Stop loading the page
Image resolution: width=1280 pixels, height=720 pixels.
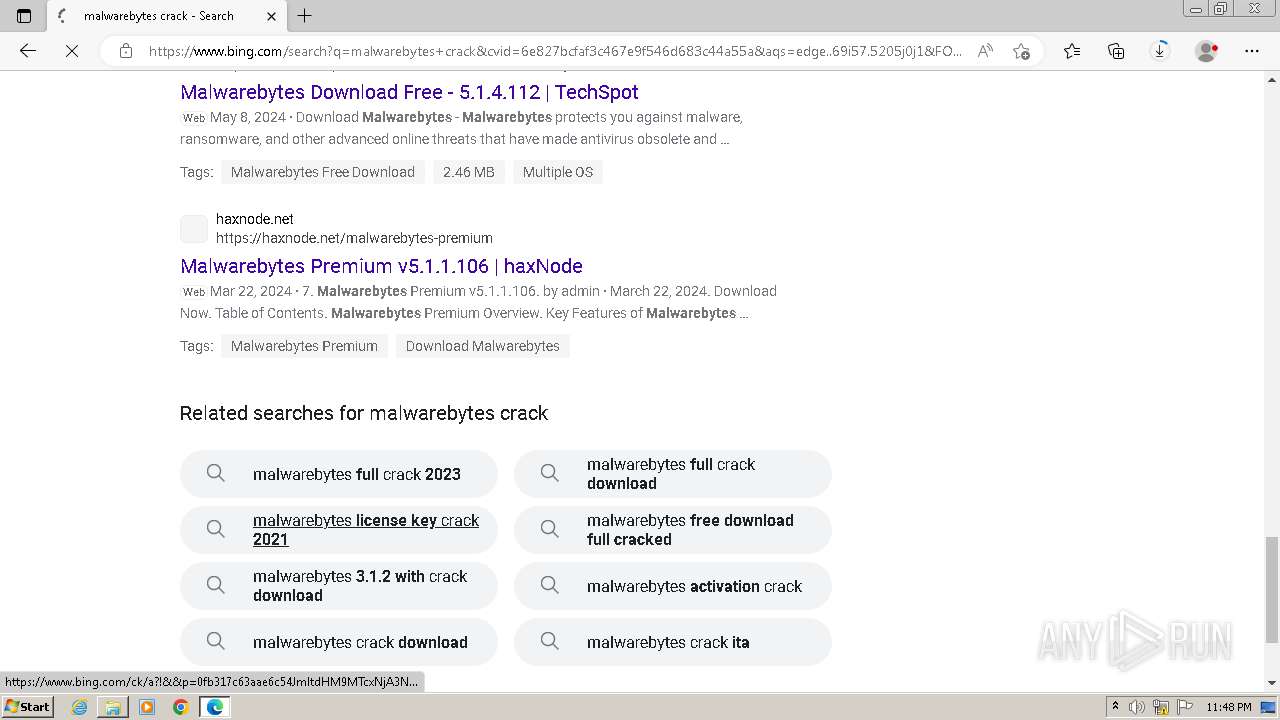click(72, 51)
